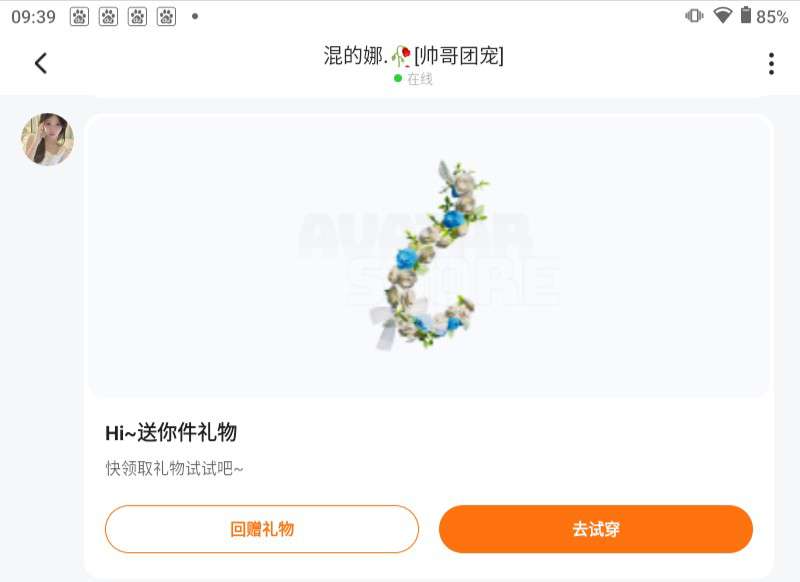Tap the 快领取礼物试试吧~ subtitle text
Screen dimensions: 800x582
[174, 468]
